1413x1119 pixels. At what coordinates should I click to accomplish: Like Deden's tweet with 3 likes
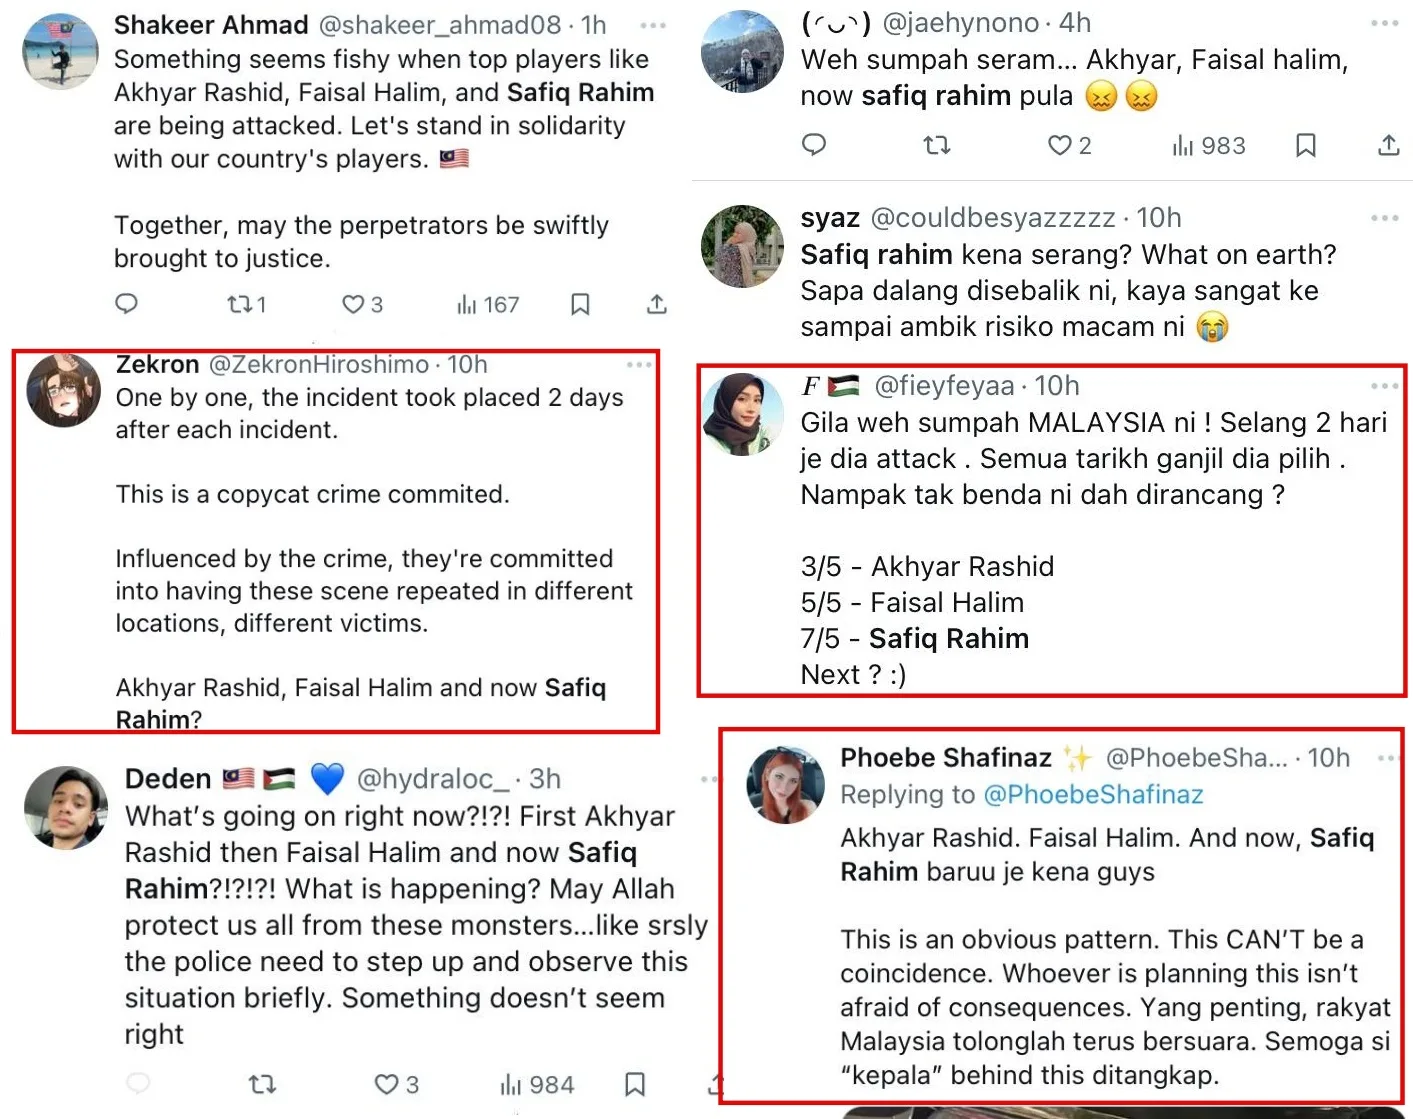click(x=387, y=1084)
